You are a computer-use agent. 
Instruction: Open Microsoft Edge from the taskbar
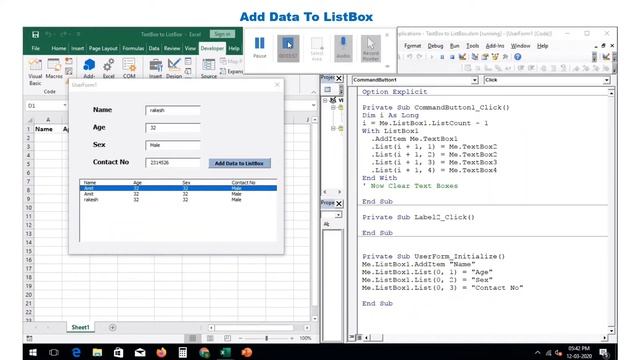76,352
